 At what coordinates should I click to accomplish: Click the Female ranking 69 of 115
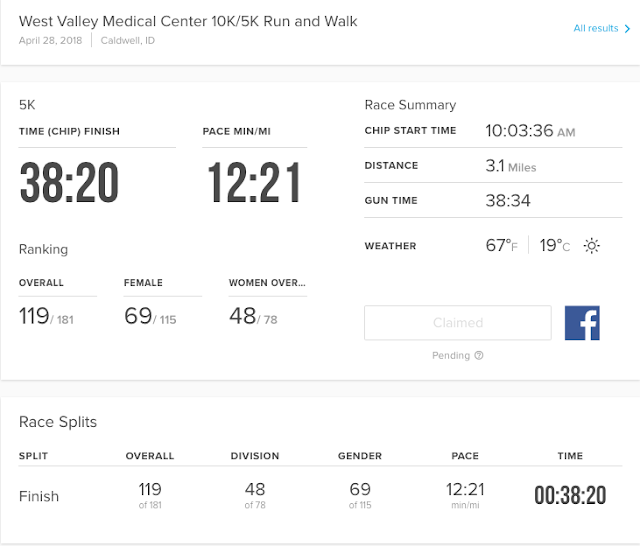pos(150,316)
